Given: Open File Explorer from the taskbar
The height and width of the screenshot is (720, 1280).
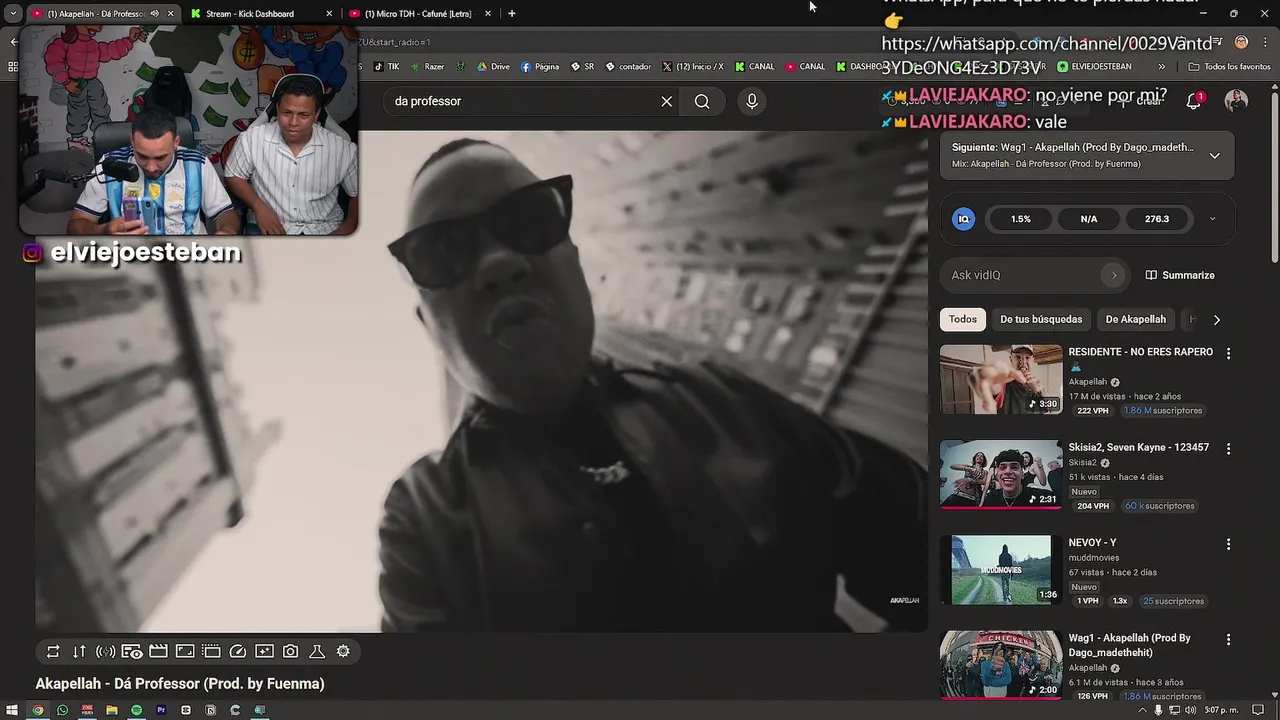Looking at the screenshot, I should [x=112, y=710].
